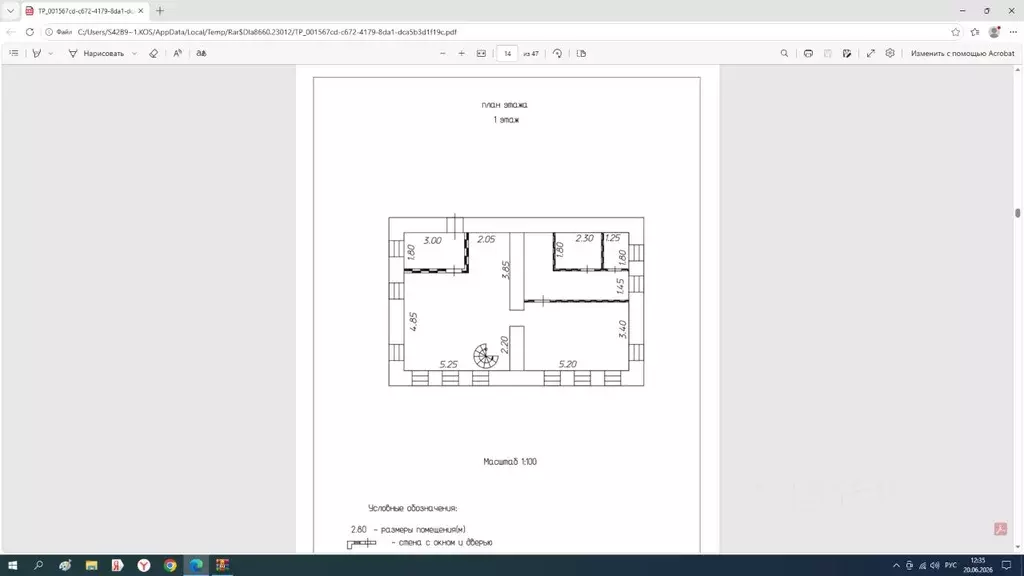This screenshot has height=576, width=1024.
Task: Select the eraser tool
Action: click(x=153, y=54)
